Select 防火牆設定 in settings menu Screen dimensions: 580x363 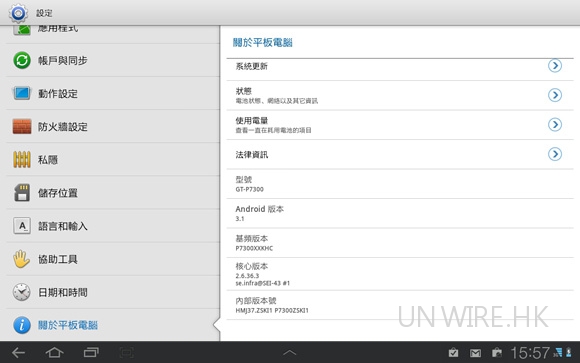[113, 127]
